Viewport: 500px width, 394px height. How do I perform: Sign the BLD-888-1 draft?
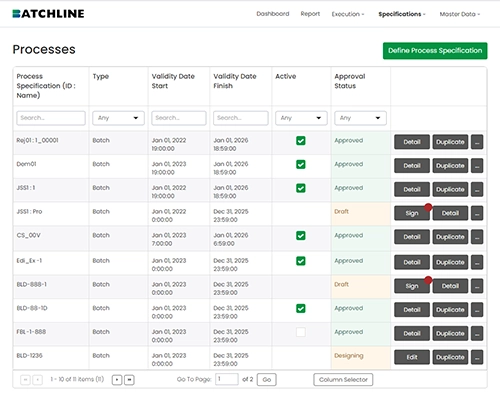tap(412, 286)
